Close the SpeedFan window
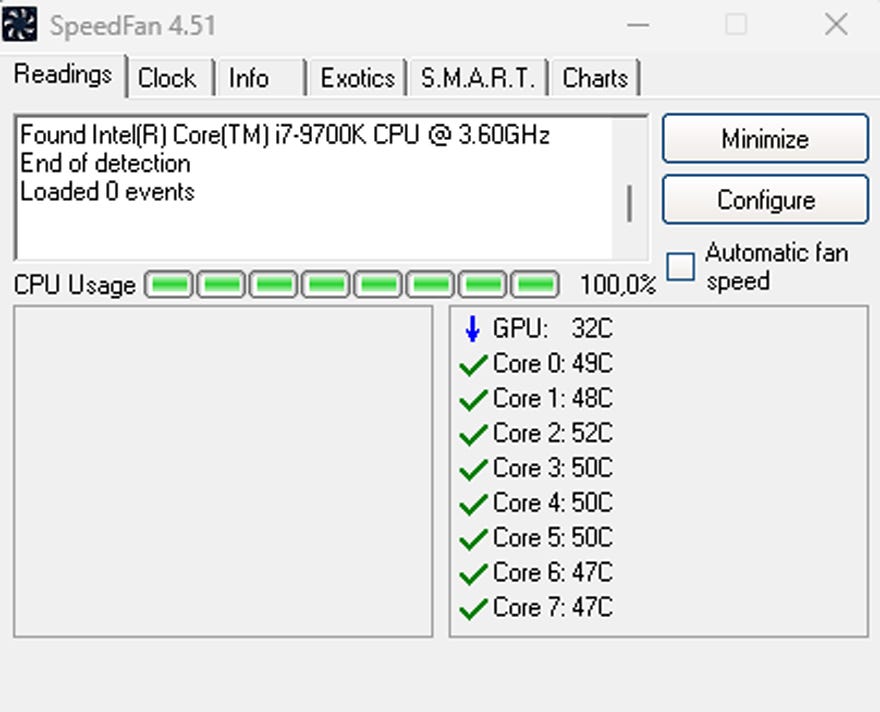The height and width of the screenshot is (712, 880). 836,25
